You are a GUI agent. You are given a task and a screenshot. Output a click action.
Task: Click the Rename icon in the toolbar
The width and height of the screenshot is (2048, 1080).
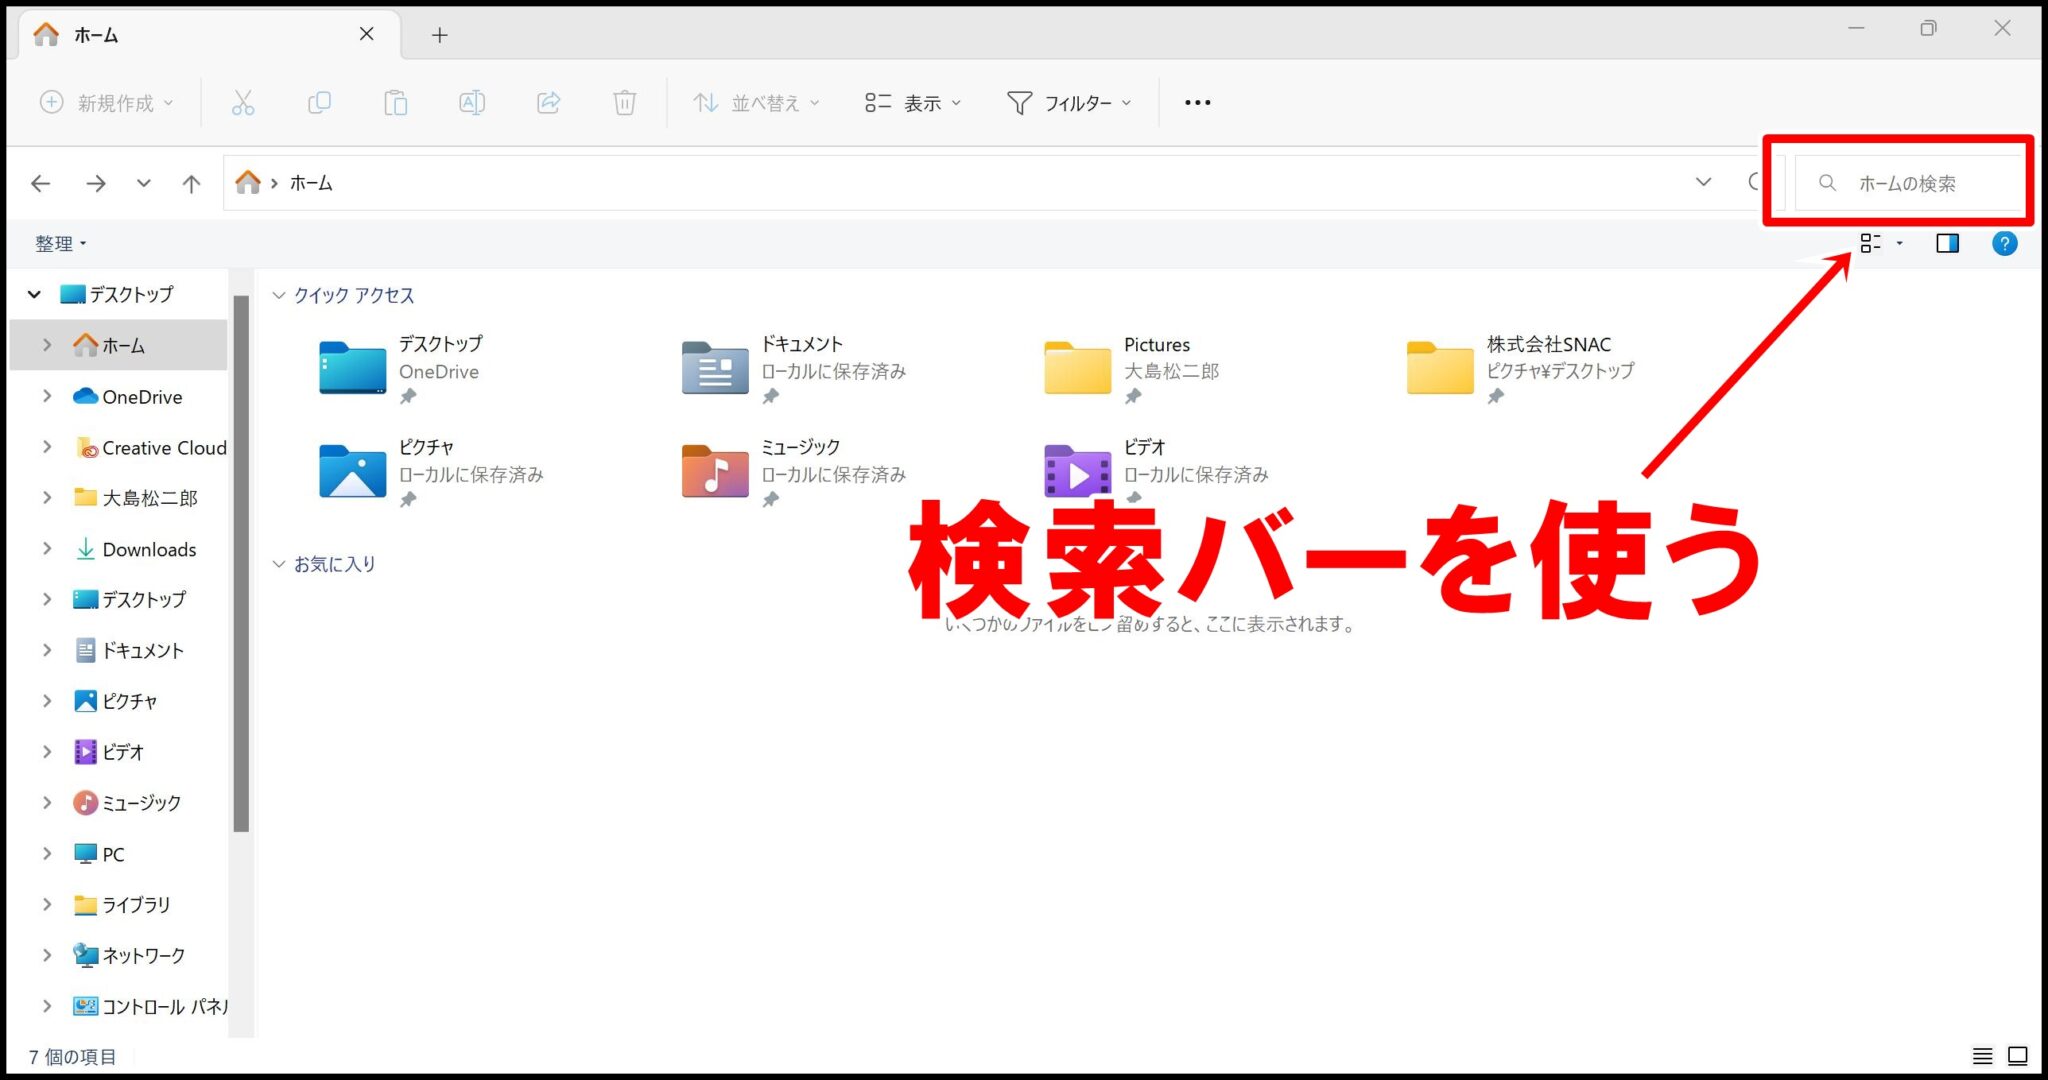(472, 101)
